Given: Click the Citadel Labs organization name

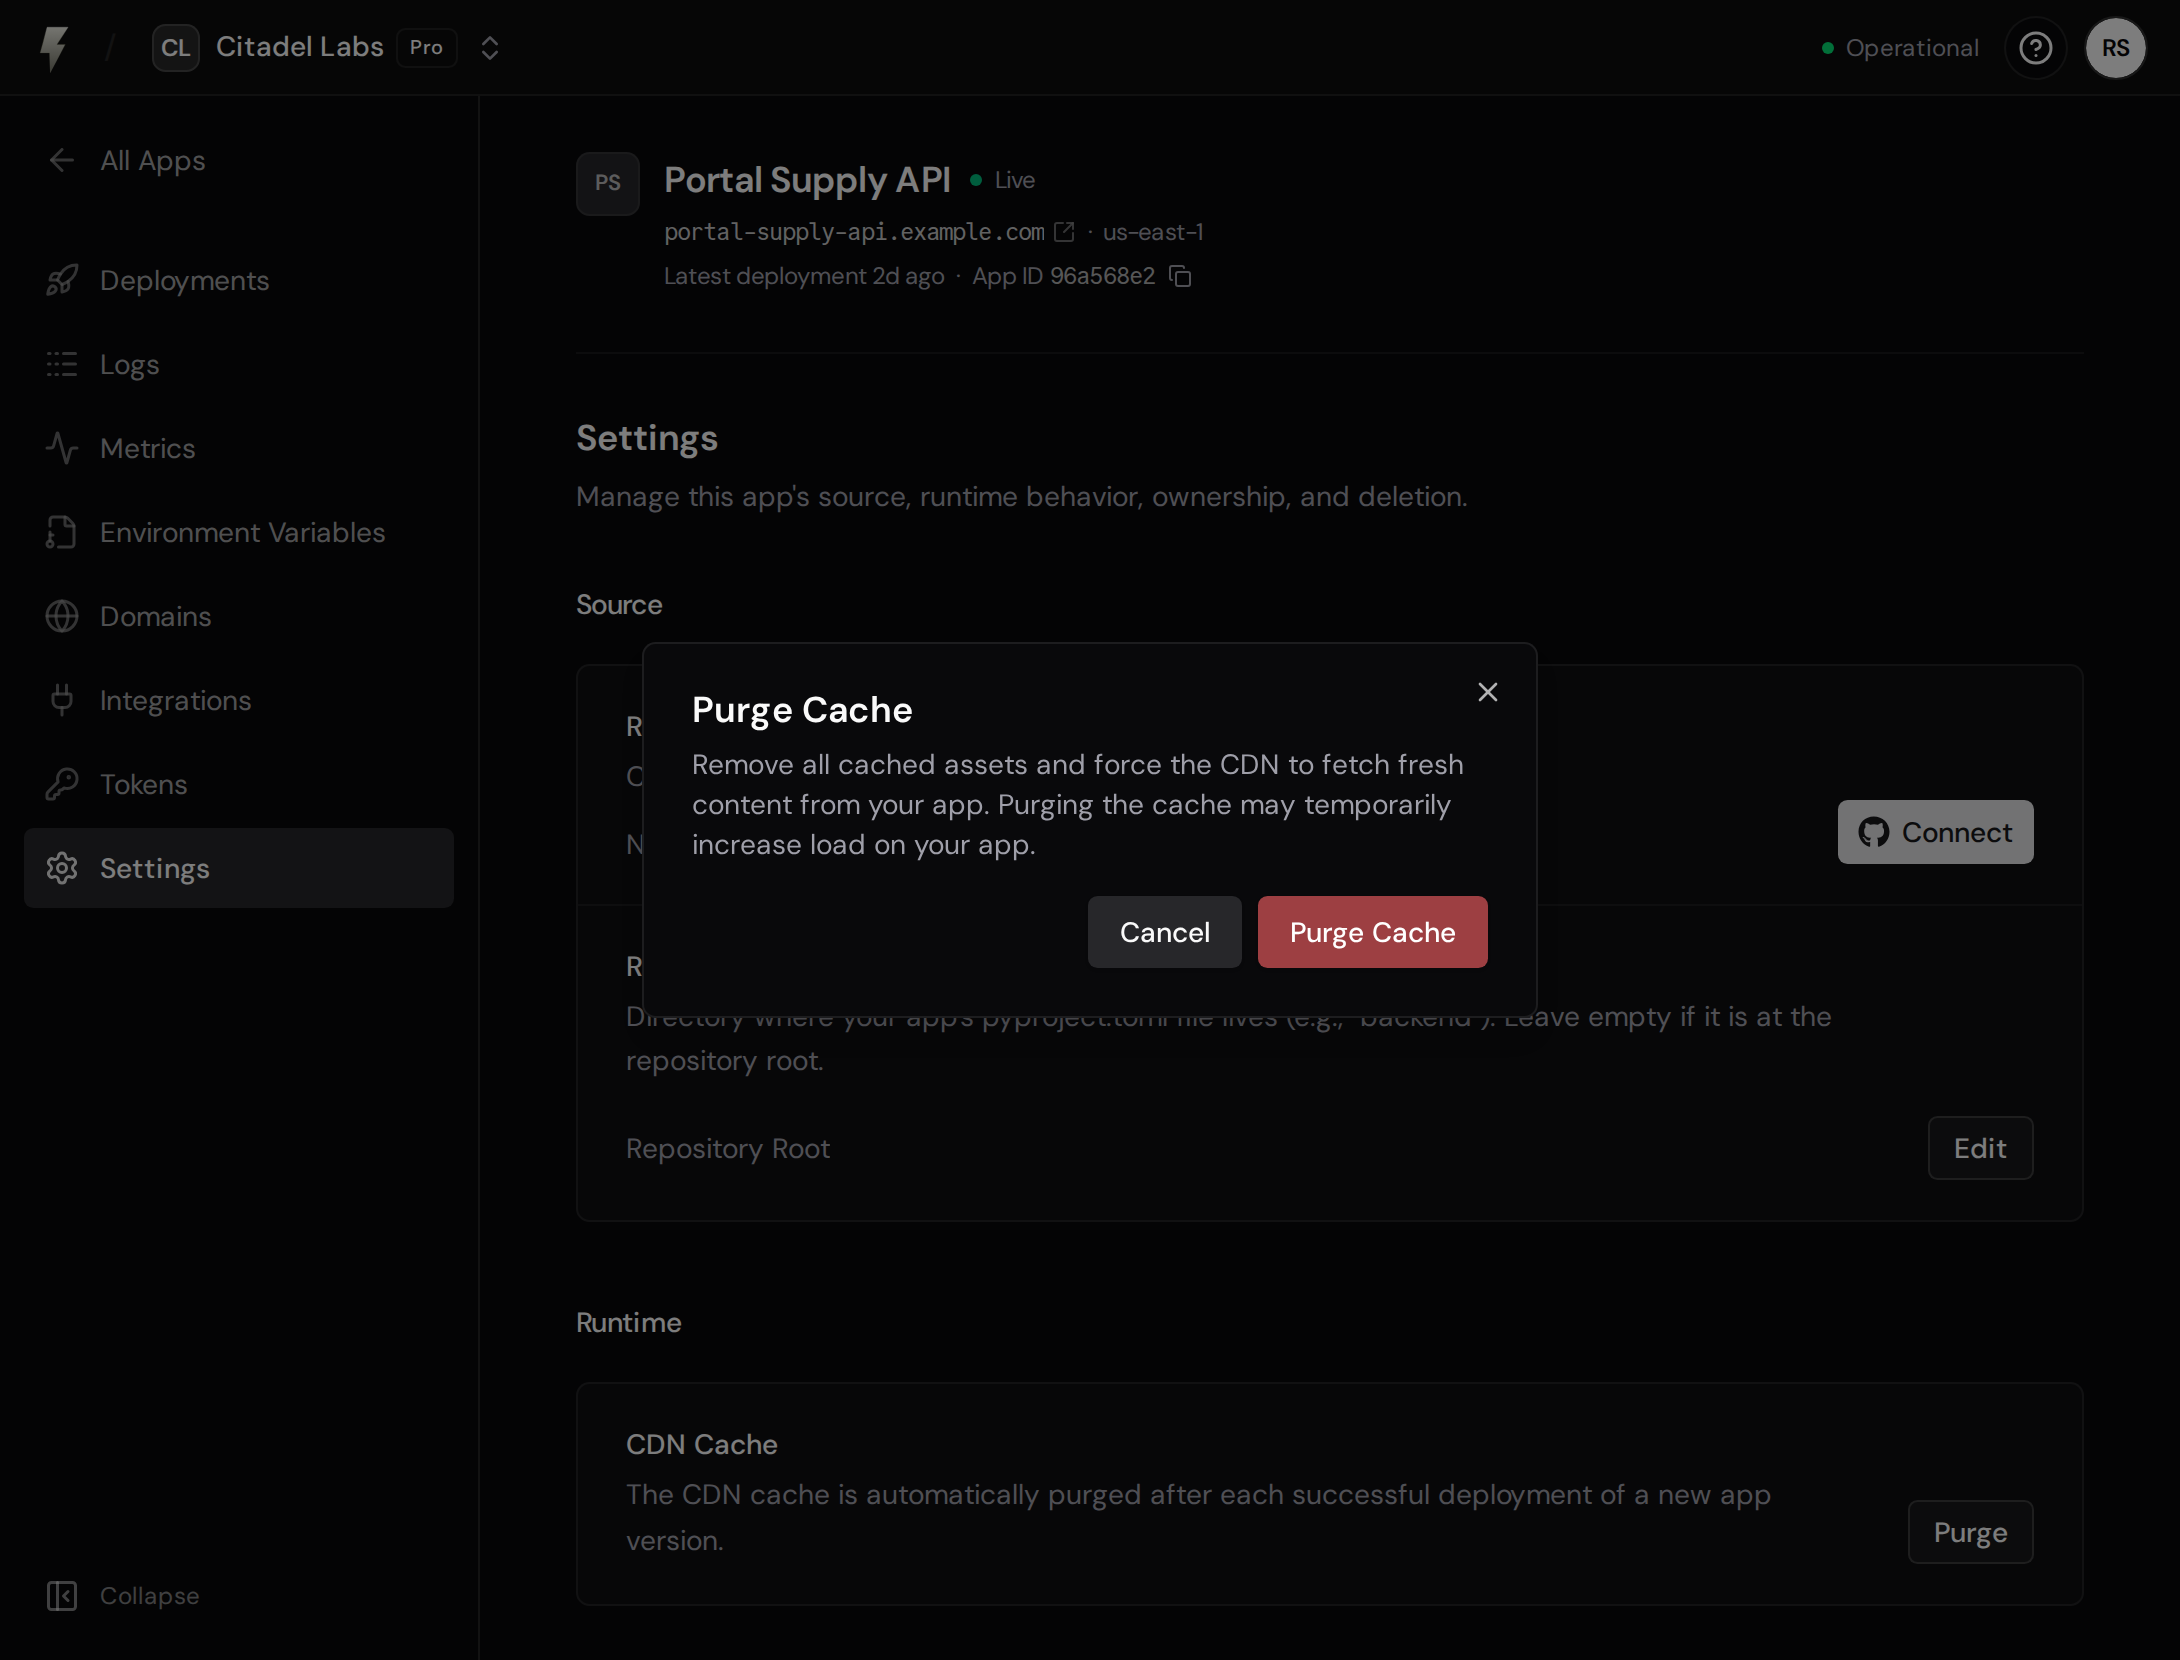Looking at the screenshot, I should 300,47.
